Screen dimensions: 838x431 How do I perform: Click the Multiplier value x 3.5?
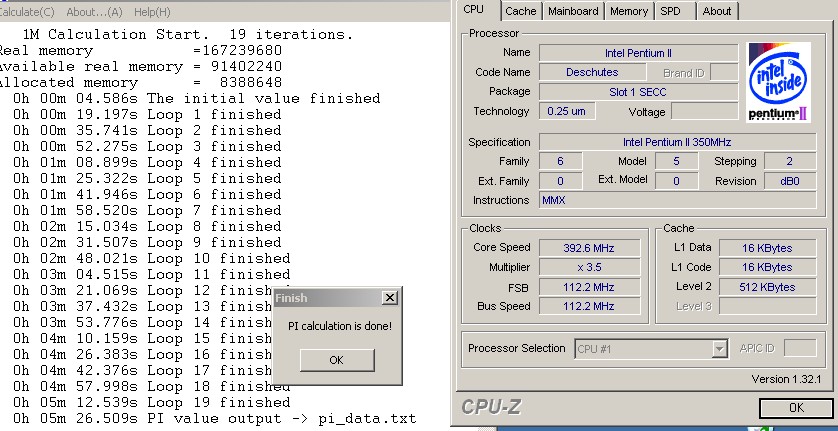(589, 267)
